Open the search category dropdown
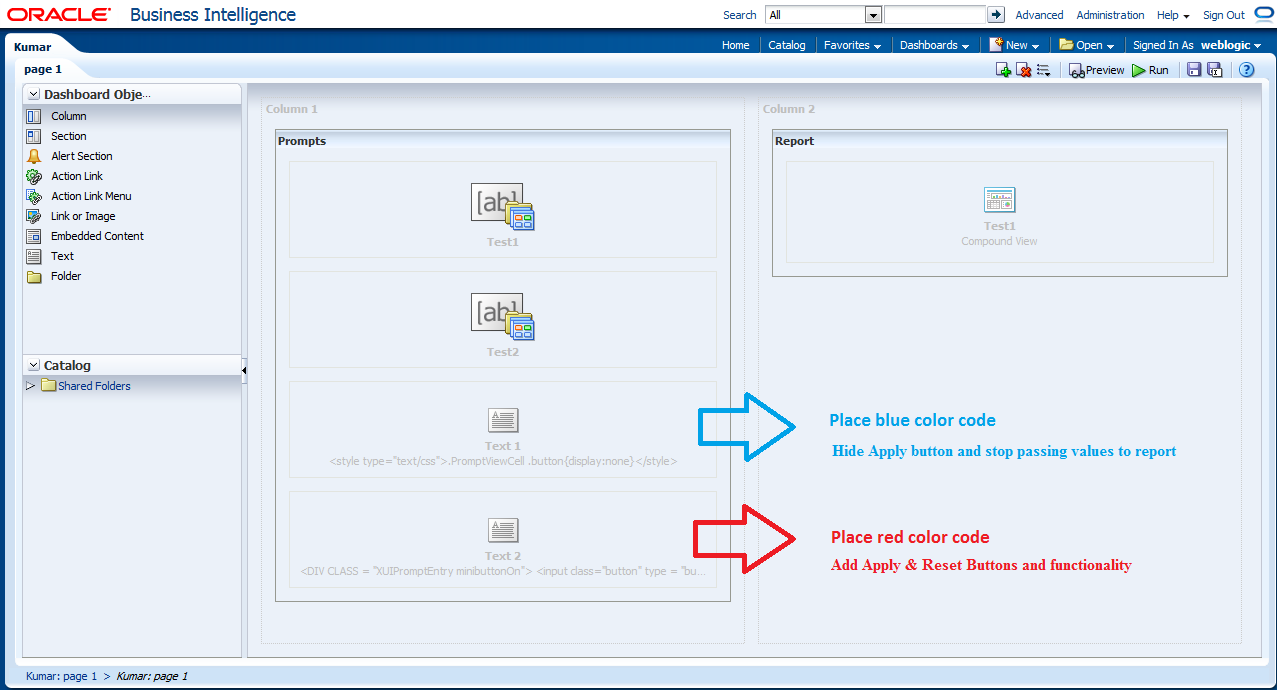 pyautogui.click(x=872, y=14)
